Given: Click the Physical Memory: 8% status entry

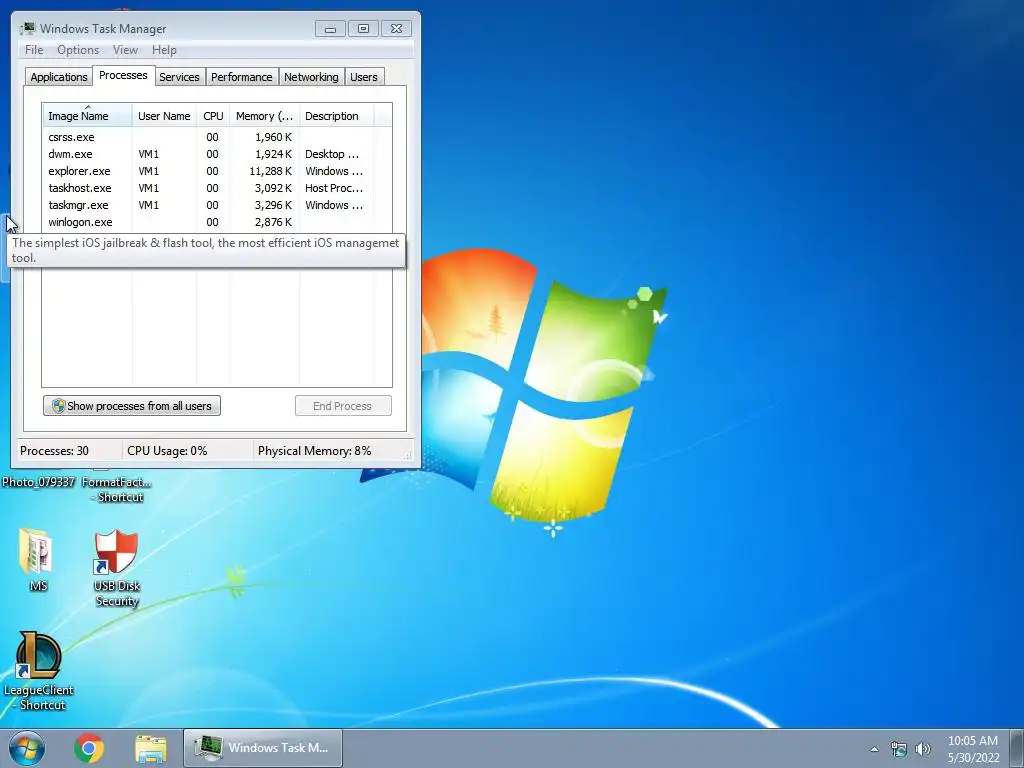Looking at the screenshot, I should tap(315, 451).
